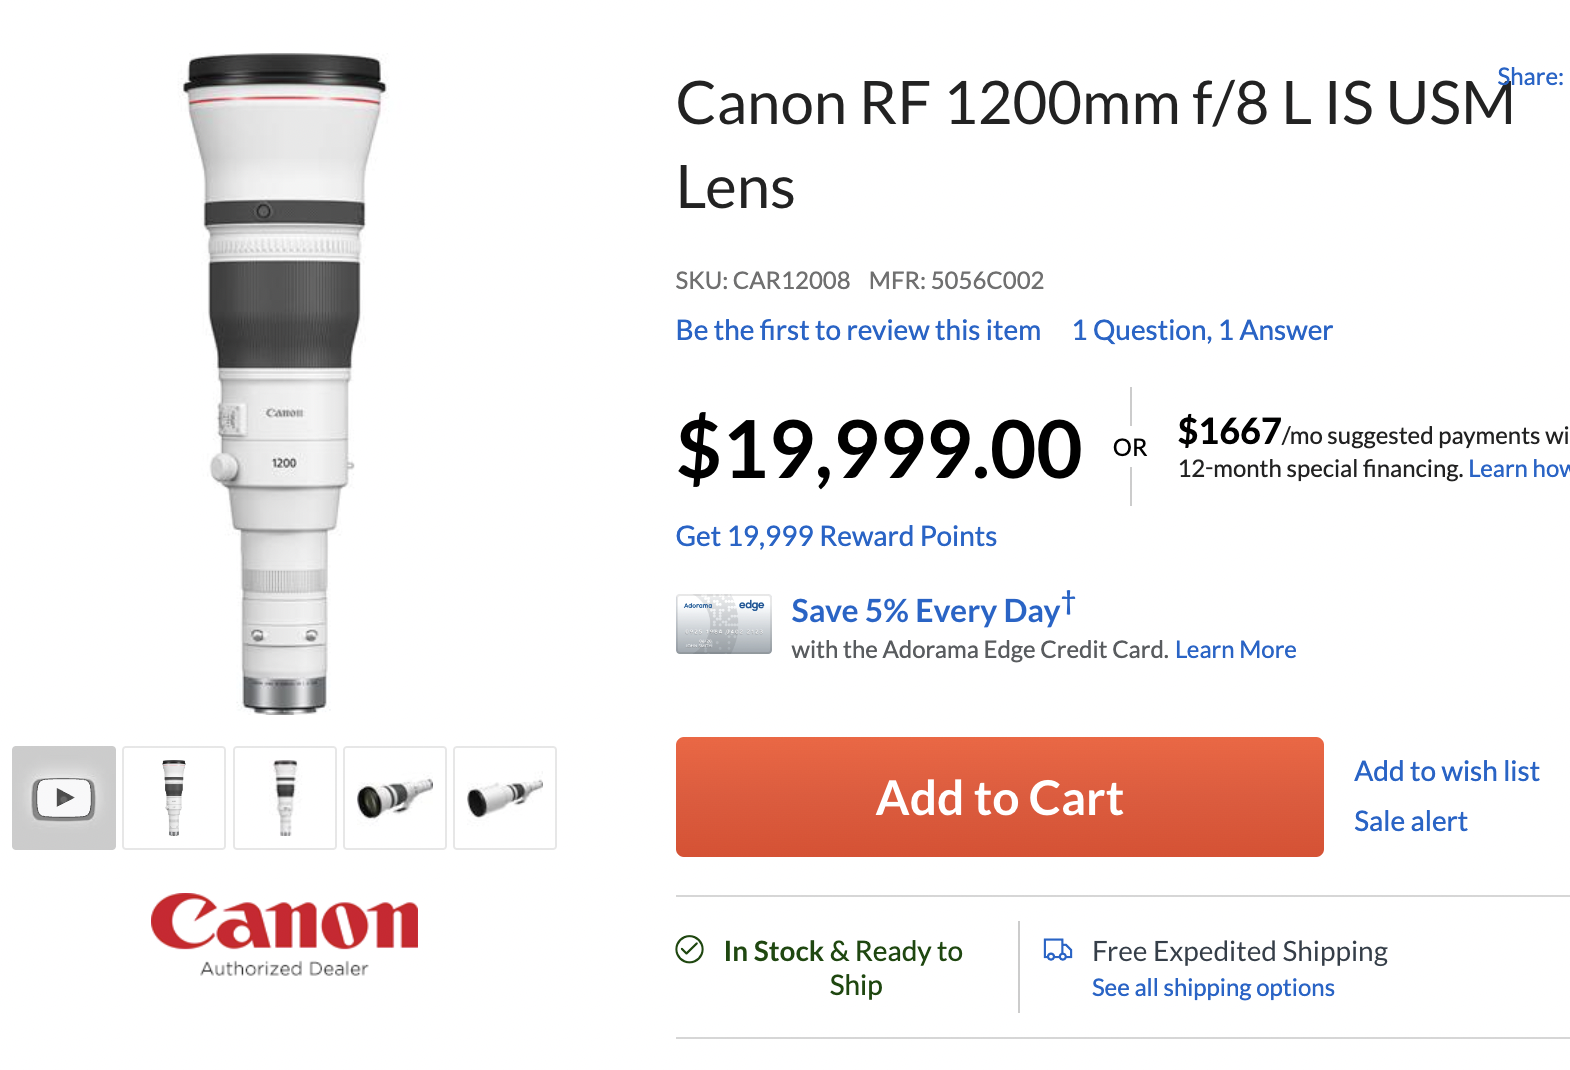The width and height of the screenshot is (1570, 1070).
Task: Click the shipping truck icon
Action: coord(1057,949)
